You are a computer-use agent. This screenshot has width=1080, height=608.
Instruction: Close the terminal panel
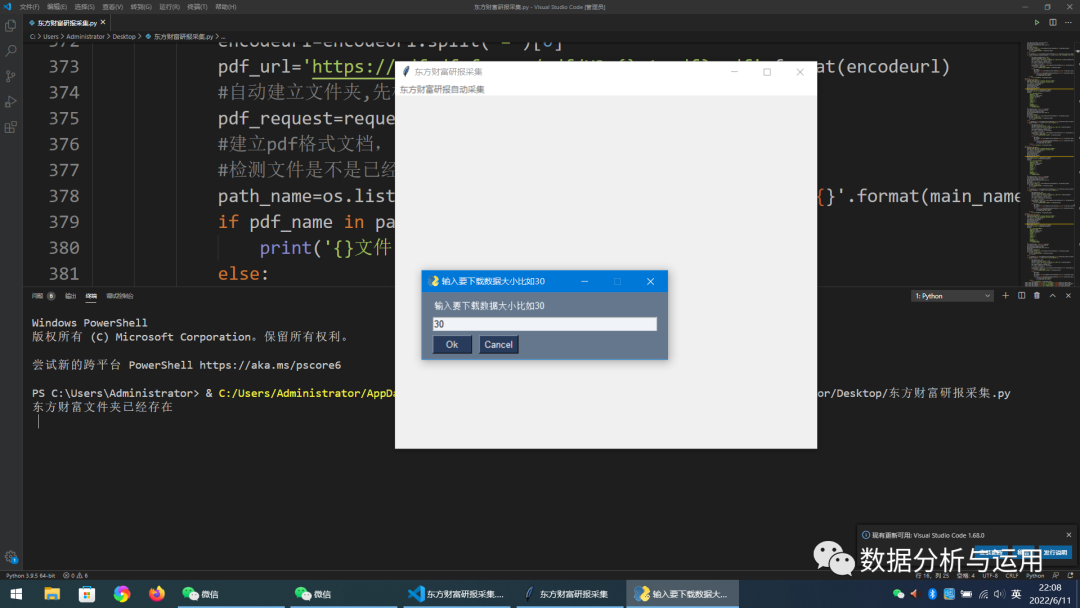(1068, 296)
